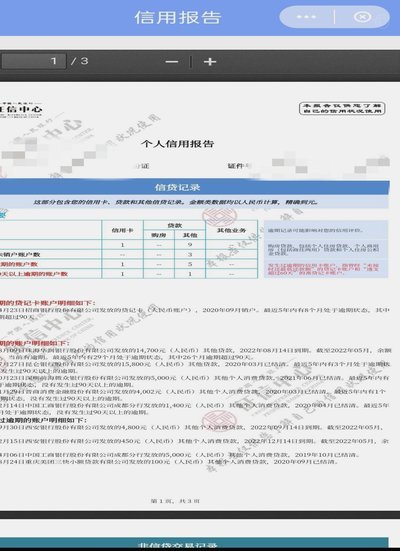The height and width of the screenshot is (551, 400).
Task: Click the total page count / 3
Action: [79, 61]
